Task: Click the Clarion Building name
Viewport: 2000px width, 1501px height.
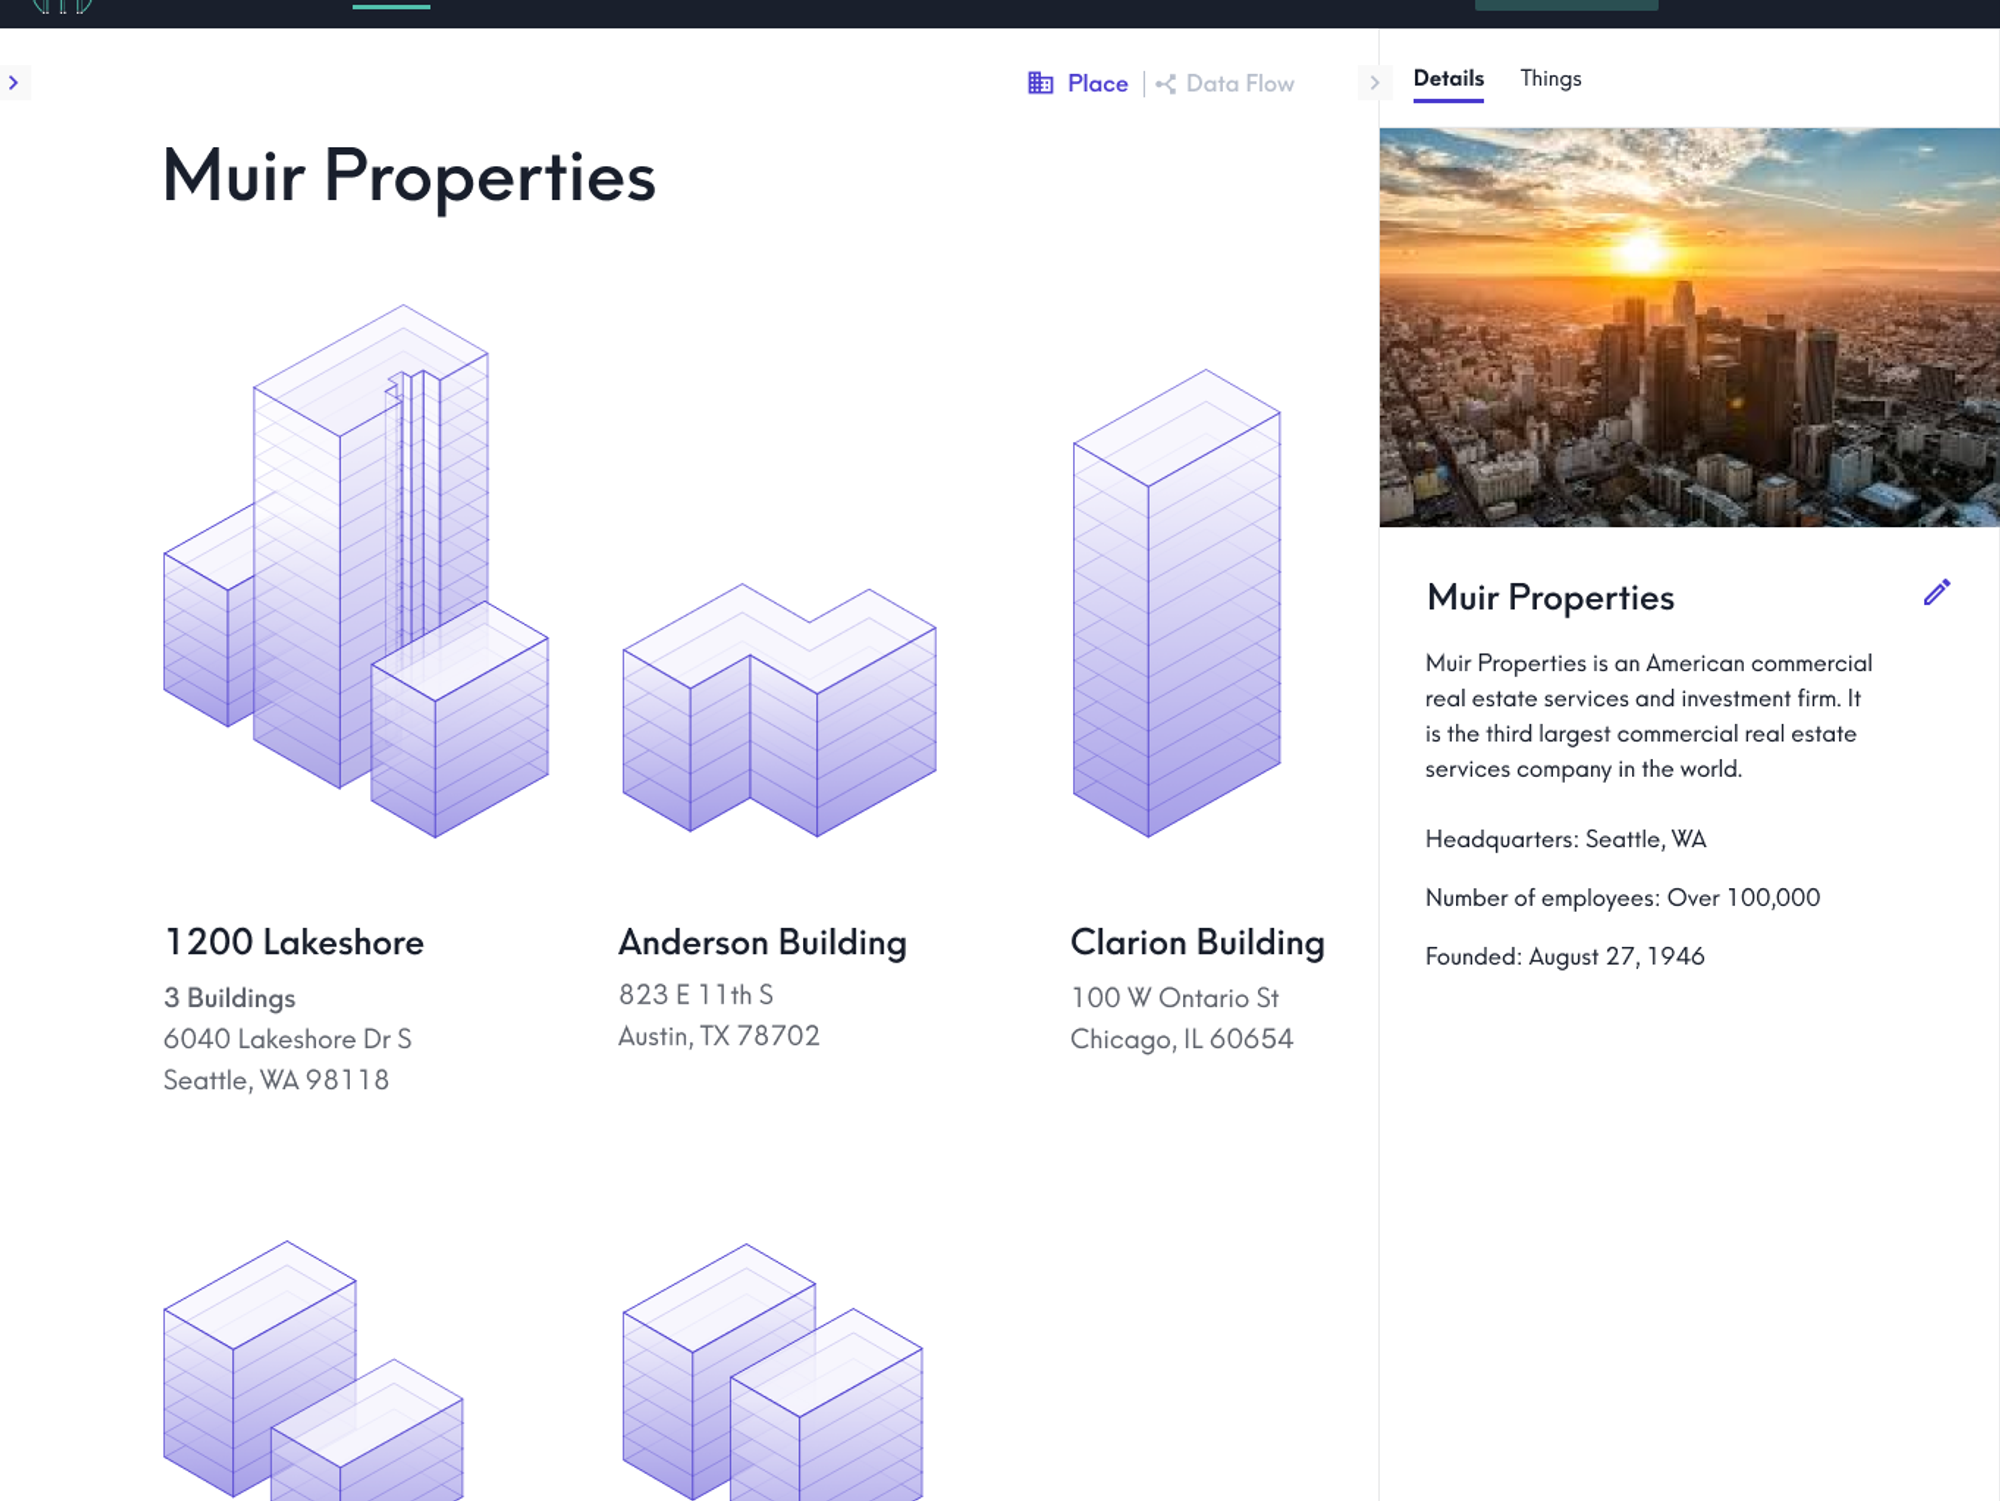Action: [1197, 941]
